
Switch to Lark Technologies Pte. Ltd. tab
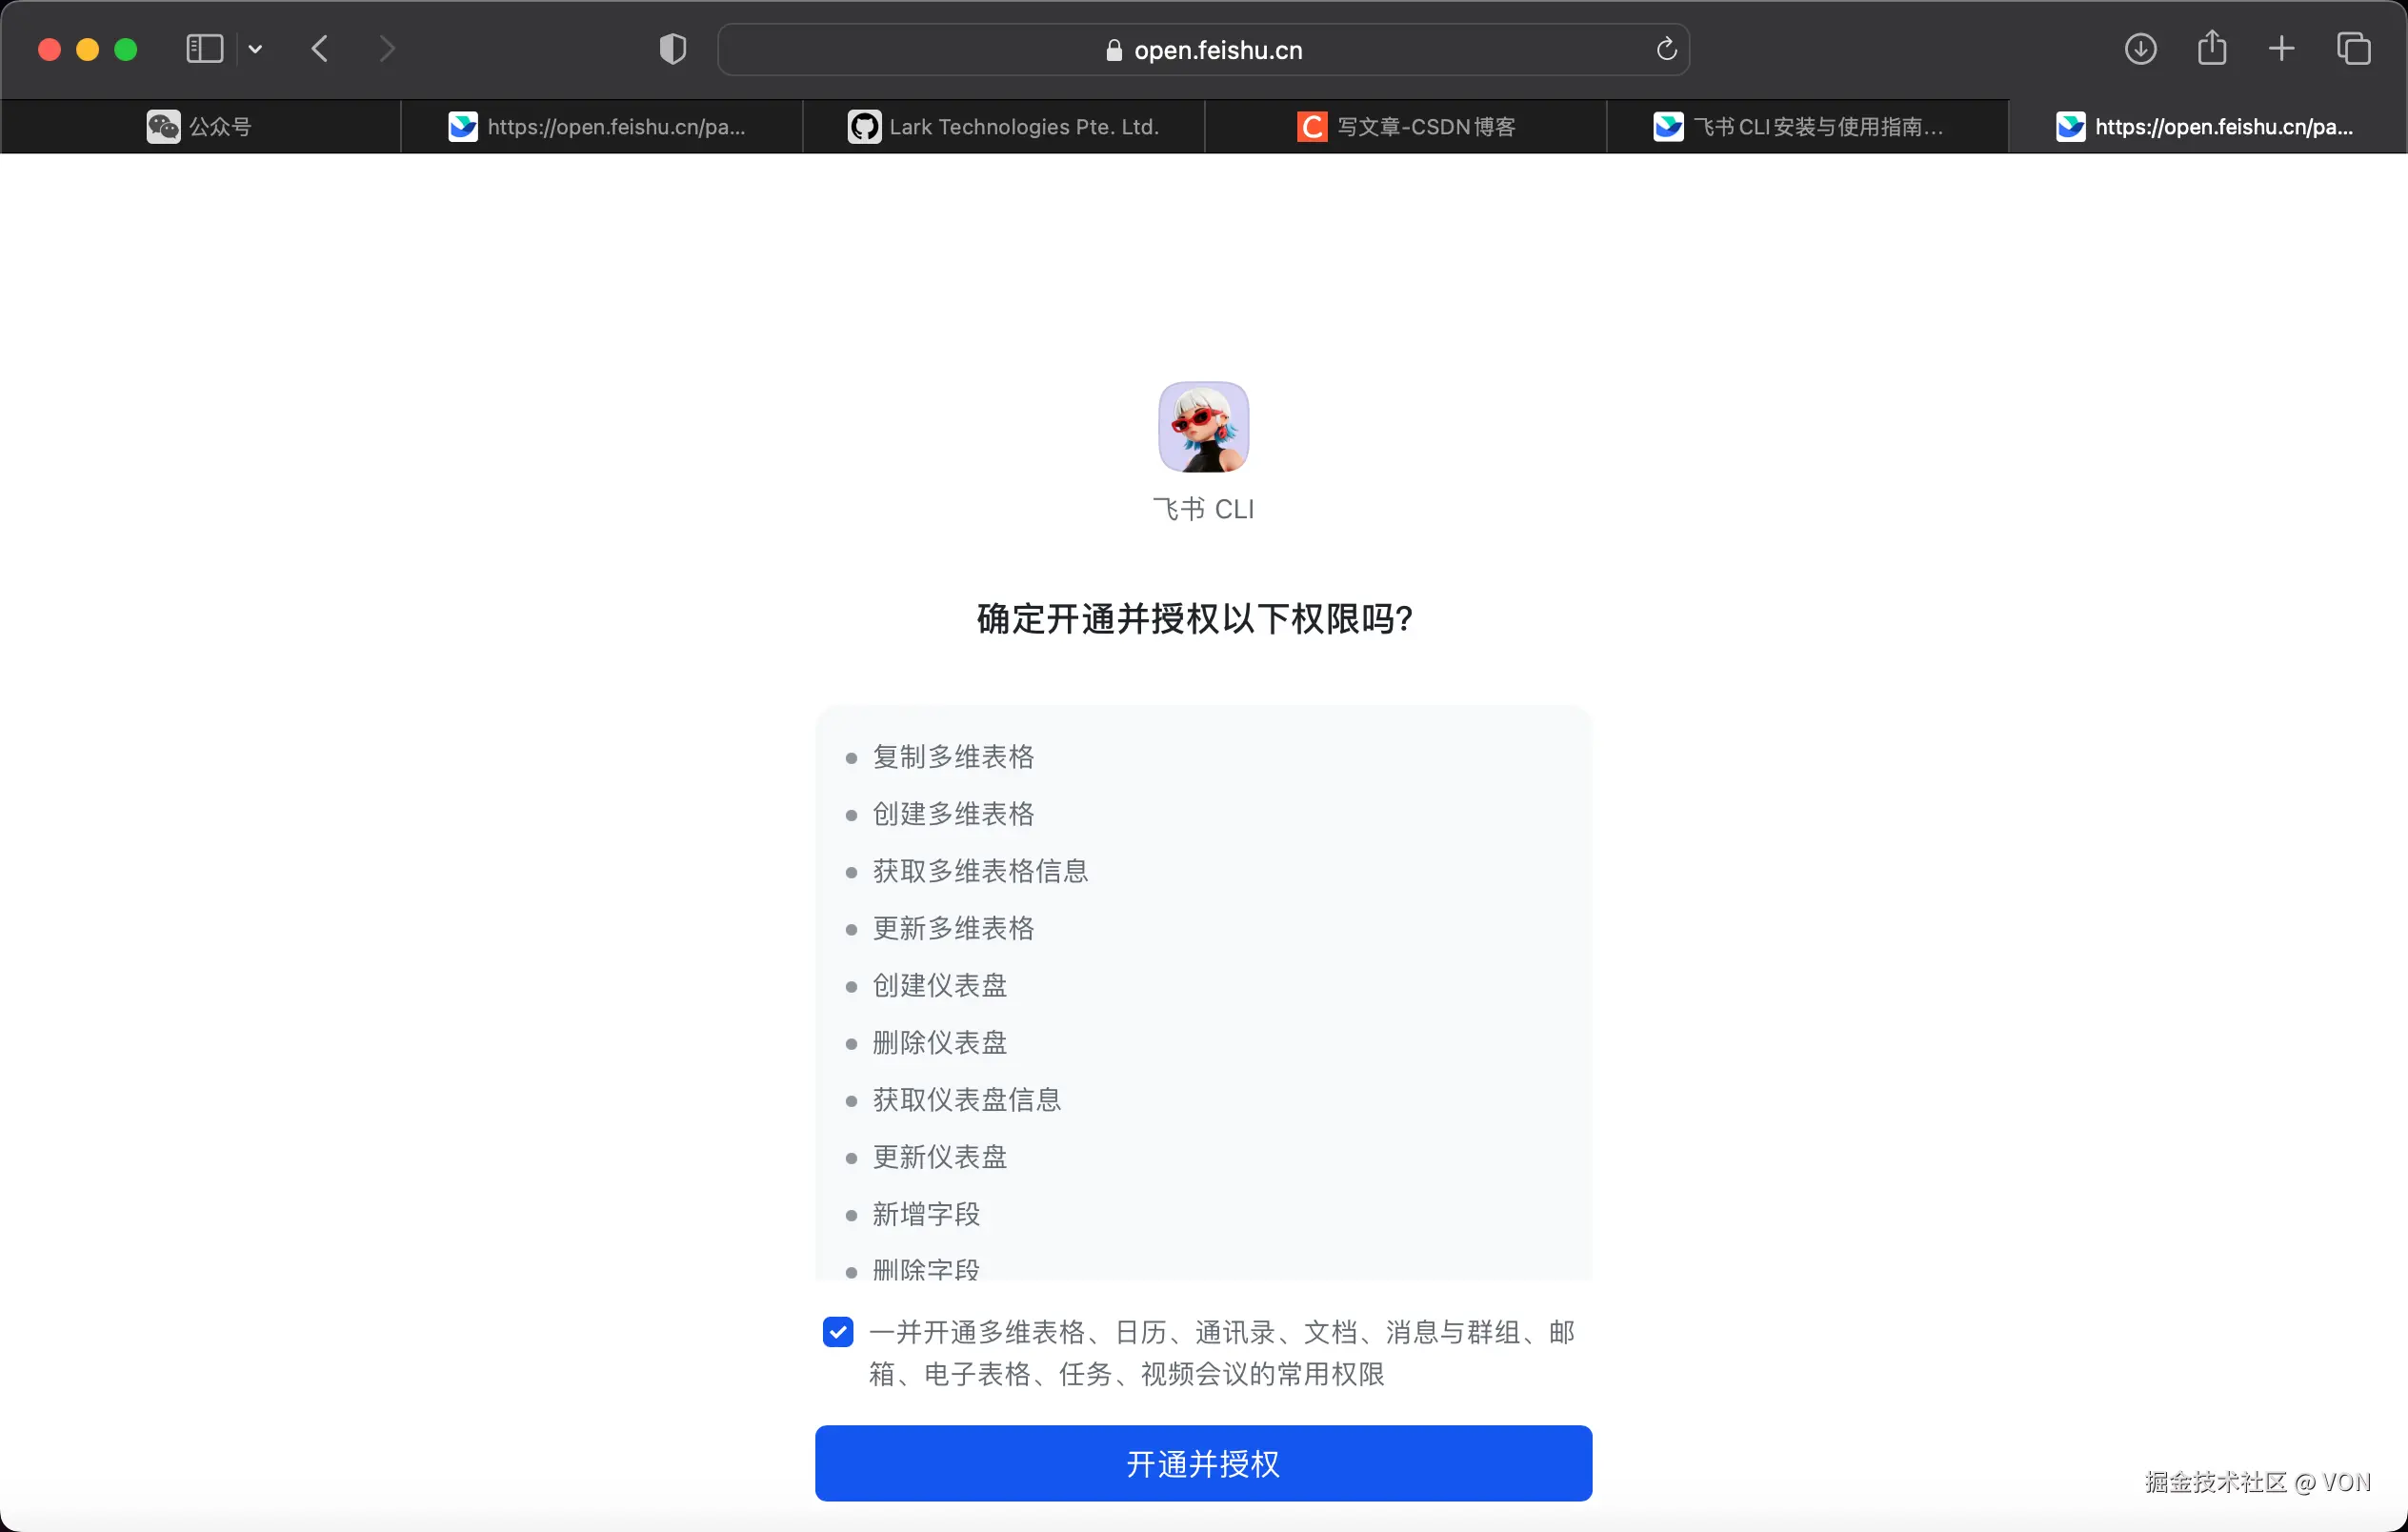point(1005,126)
